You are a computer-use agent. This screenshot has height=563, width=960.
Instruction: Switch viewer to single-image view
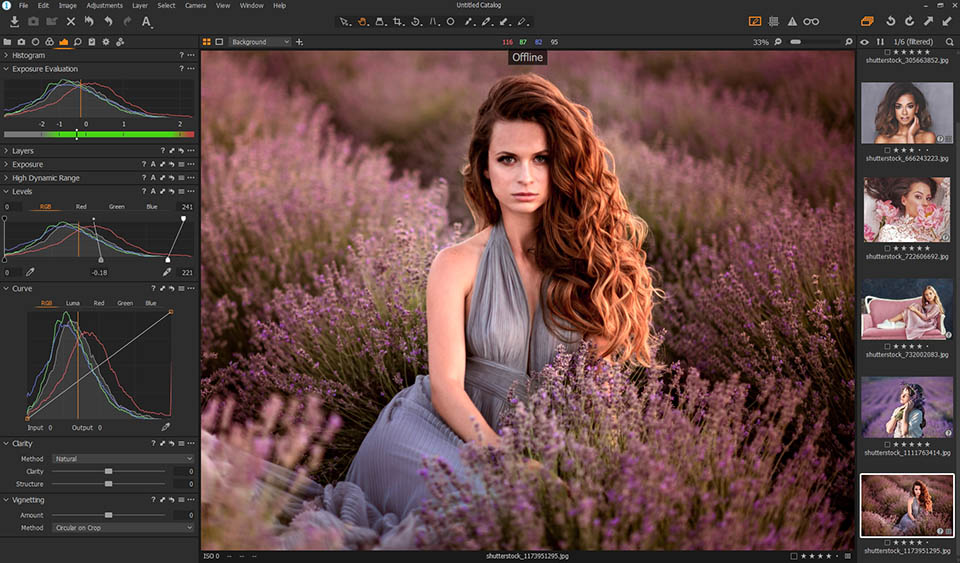click(x=219, y=42)
